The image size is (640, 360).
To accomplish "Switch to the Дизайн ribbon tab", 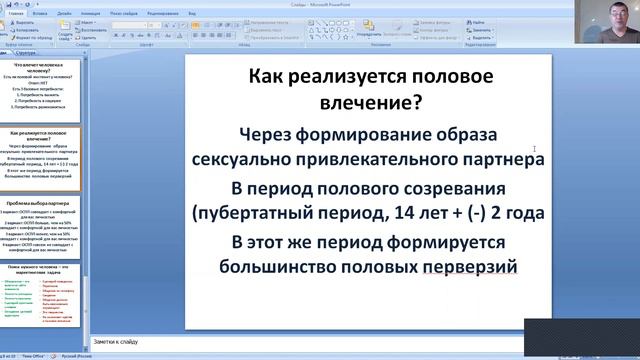I will pos(64,13).
